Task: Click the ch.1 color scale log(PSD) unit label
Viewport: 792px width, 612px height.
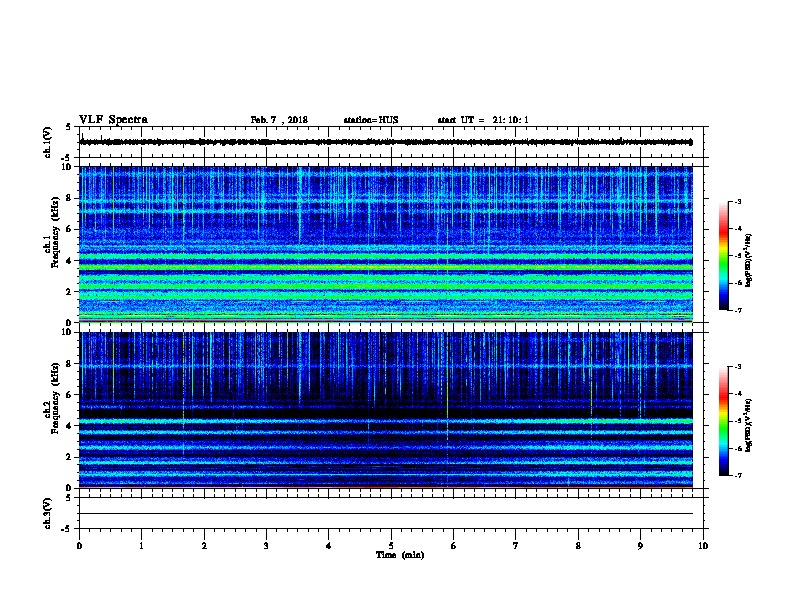Action: (x=749, y=260)
